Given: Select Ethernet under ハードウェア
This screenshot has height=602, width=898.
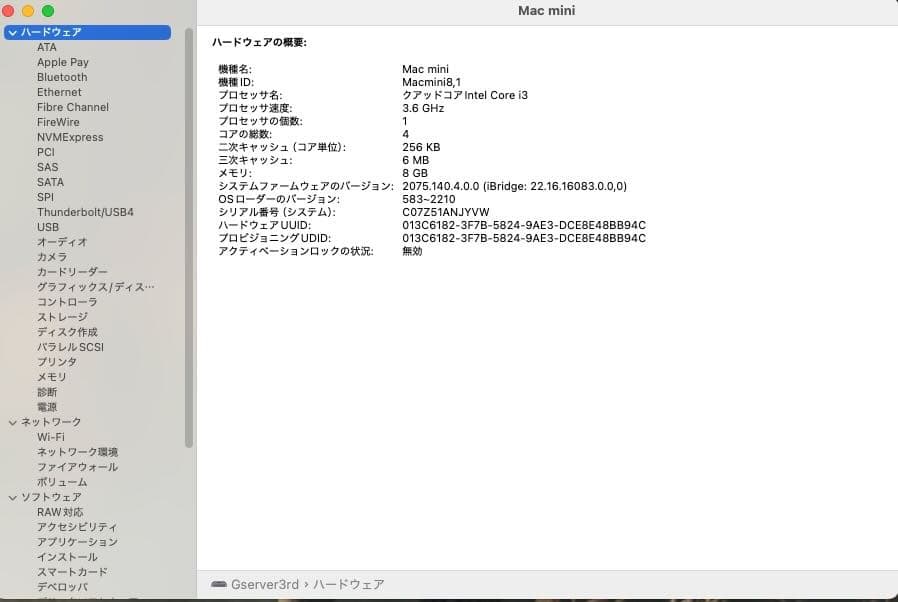Looking at the screenshot, I should (x=60, y=92).
